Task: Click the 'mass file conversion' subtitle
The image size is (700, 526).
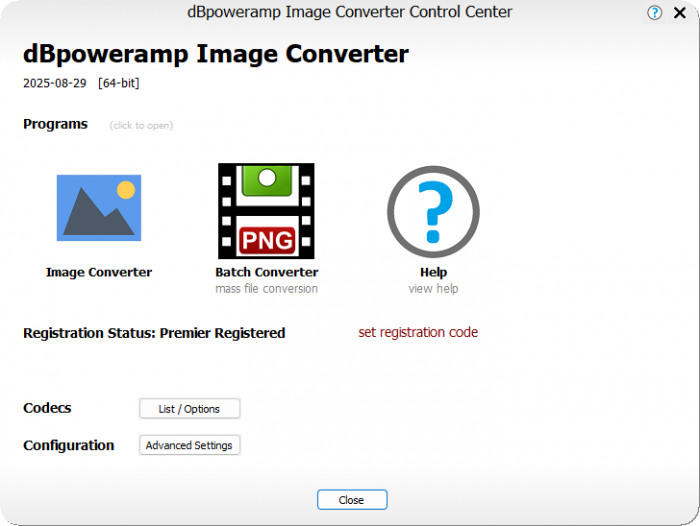Action: [266, 289]
